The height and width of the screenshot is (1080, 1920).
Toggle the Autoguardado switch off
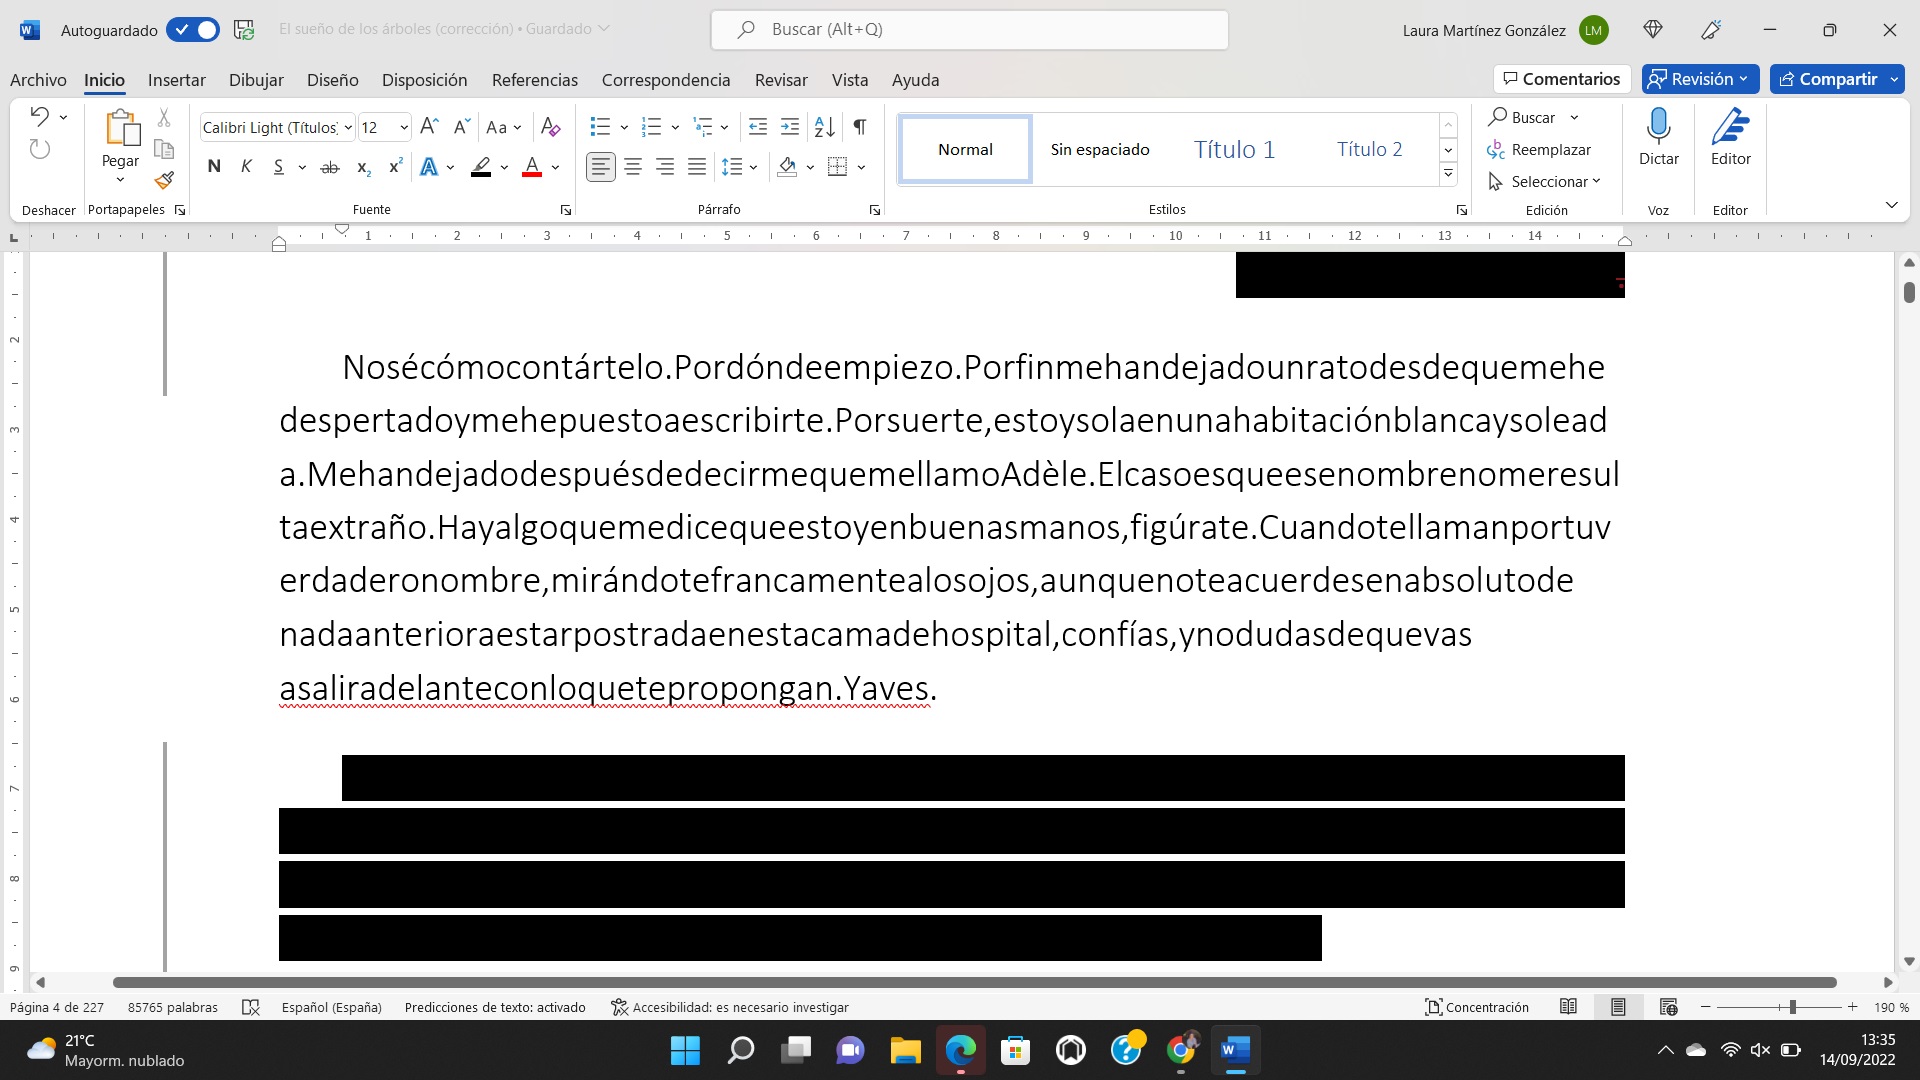pos(193,30)
